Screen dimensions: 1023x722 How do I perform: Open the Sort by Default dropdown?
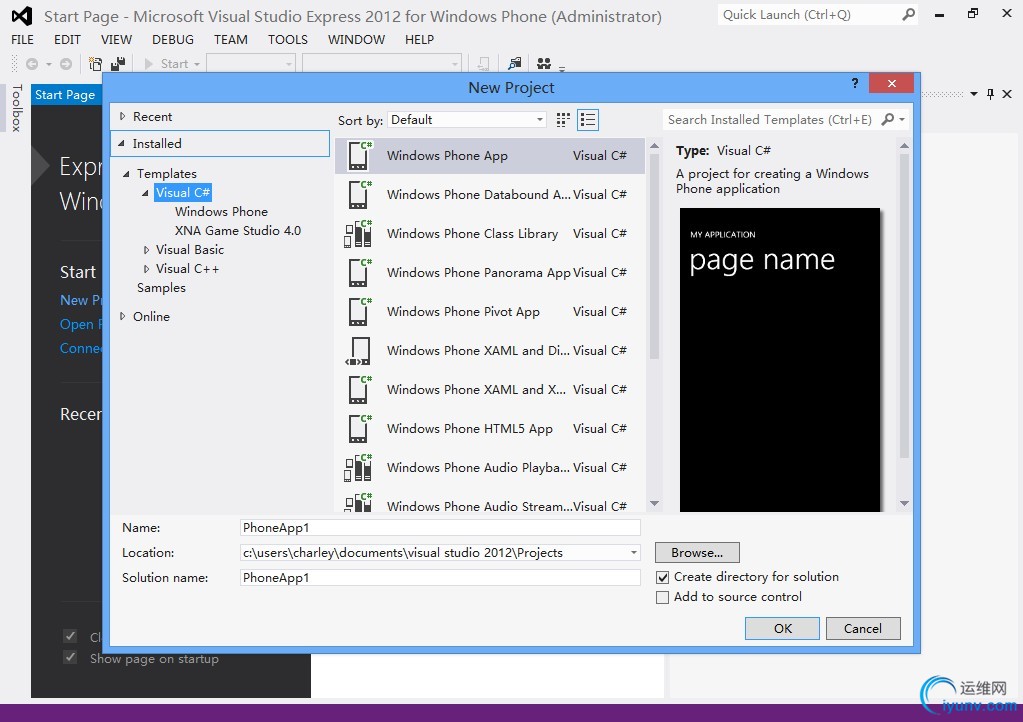467,120
